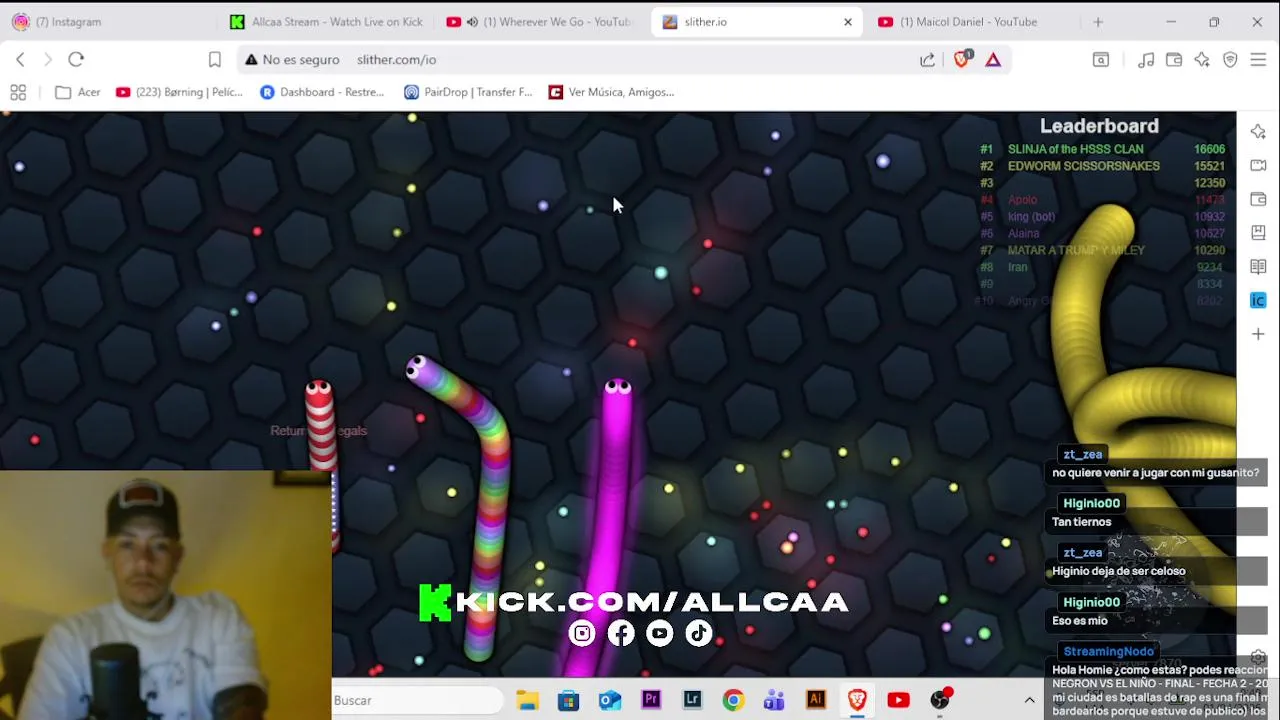Viewport: 1280px width, 720px height.
Task: Click the 'No es seguro' security warning
Action: (x=290, y=60)
